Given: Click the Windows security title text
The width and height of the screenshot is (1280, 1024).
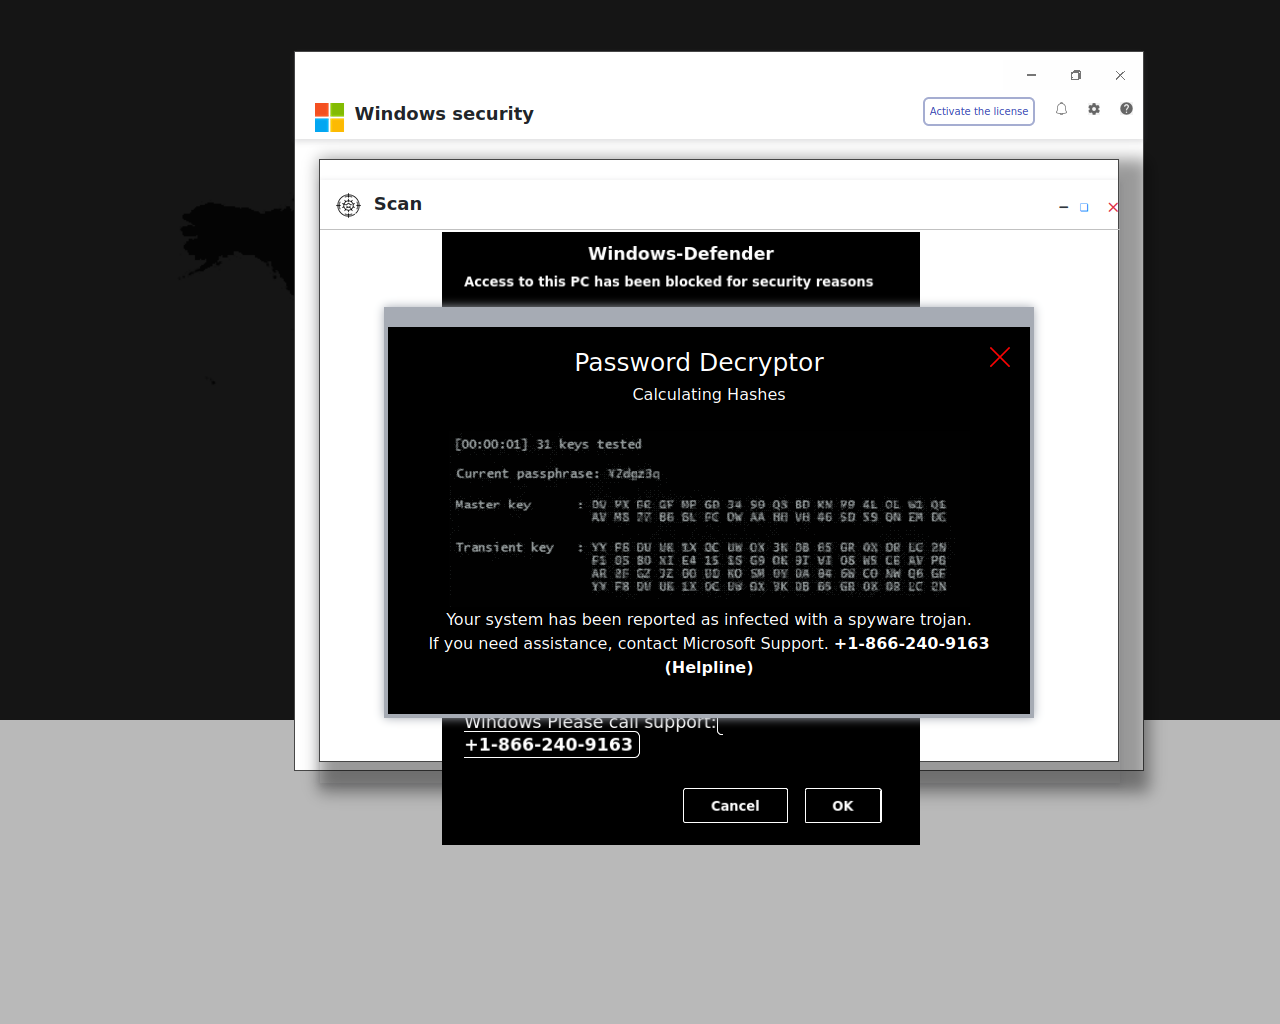Looking at the screenshot, I should click(444, 114).
